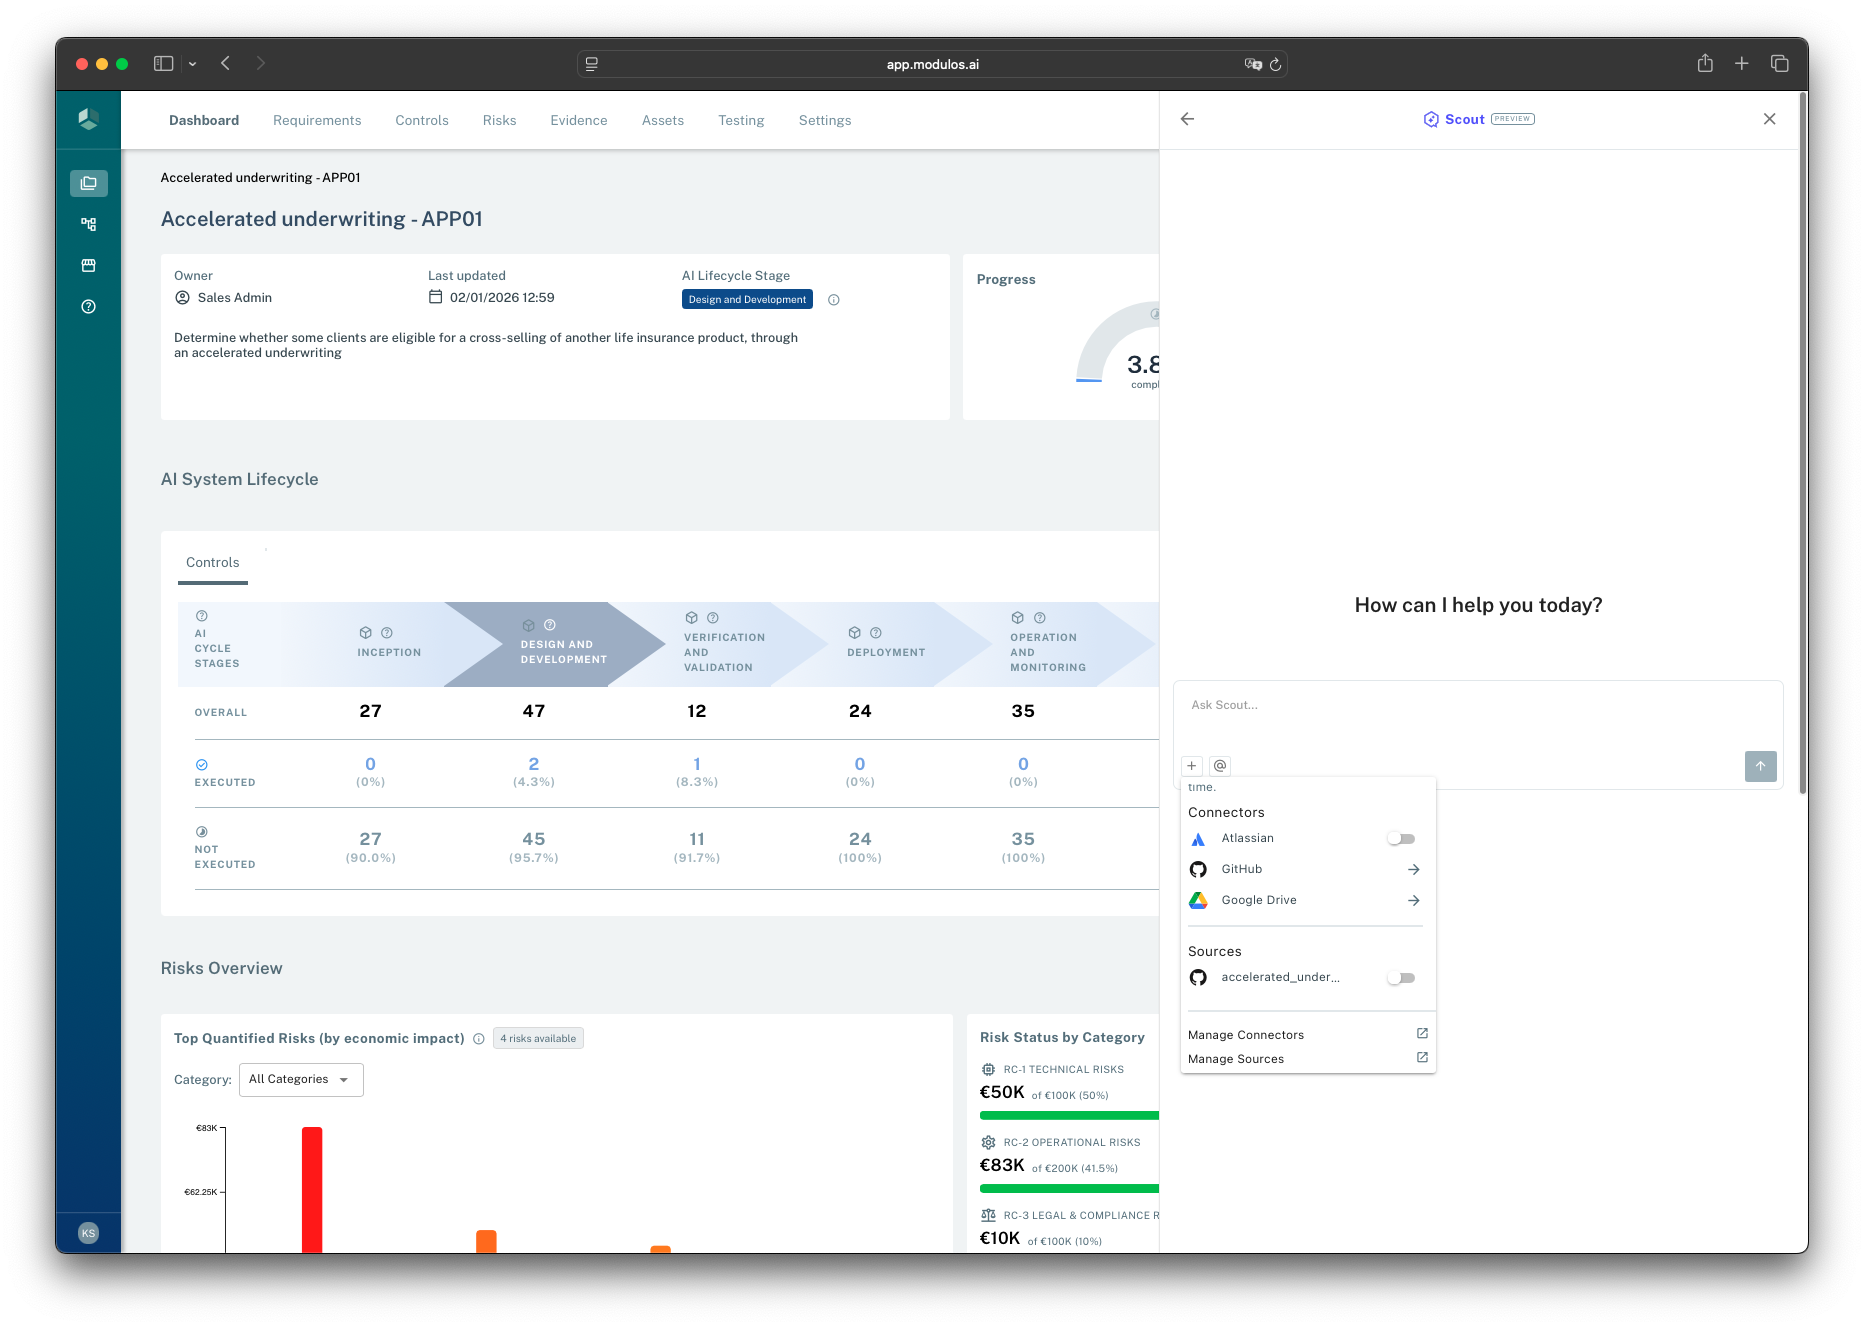Click the Modulos logo icon in sidebar
This screenshot has height=1327, width=1864.
pos(88,119)
